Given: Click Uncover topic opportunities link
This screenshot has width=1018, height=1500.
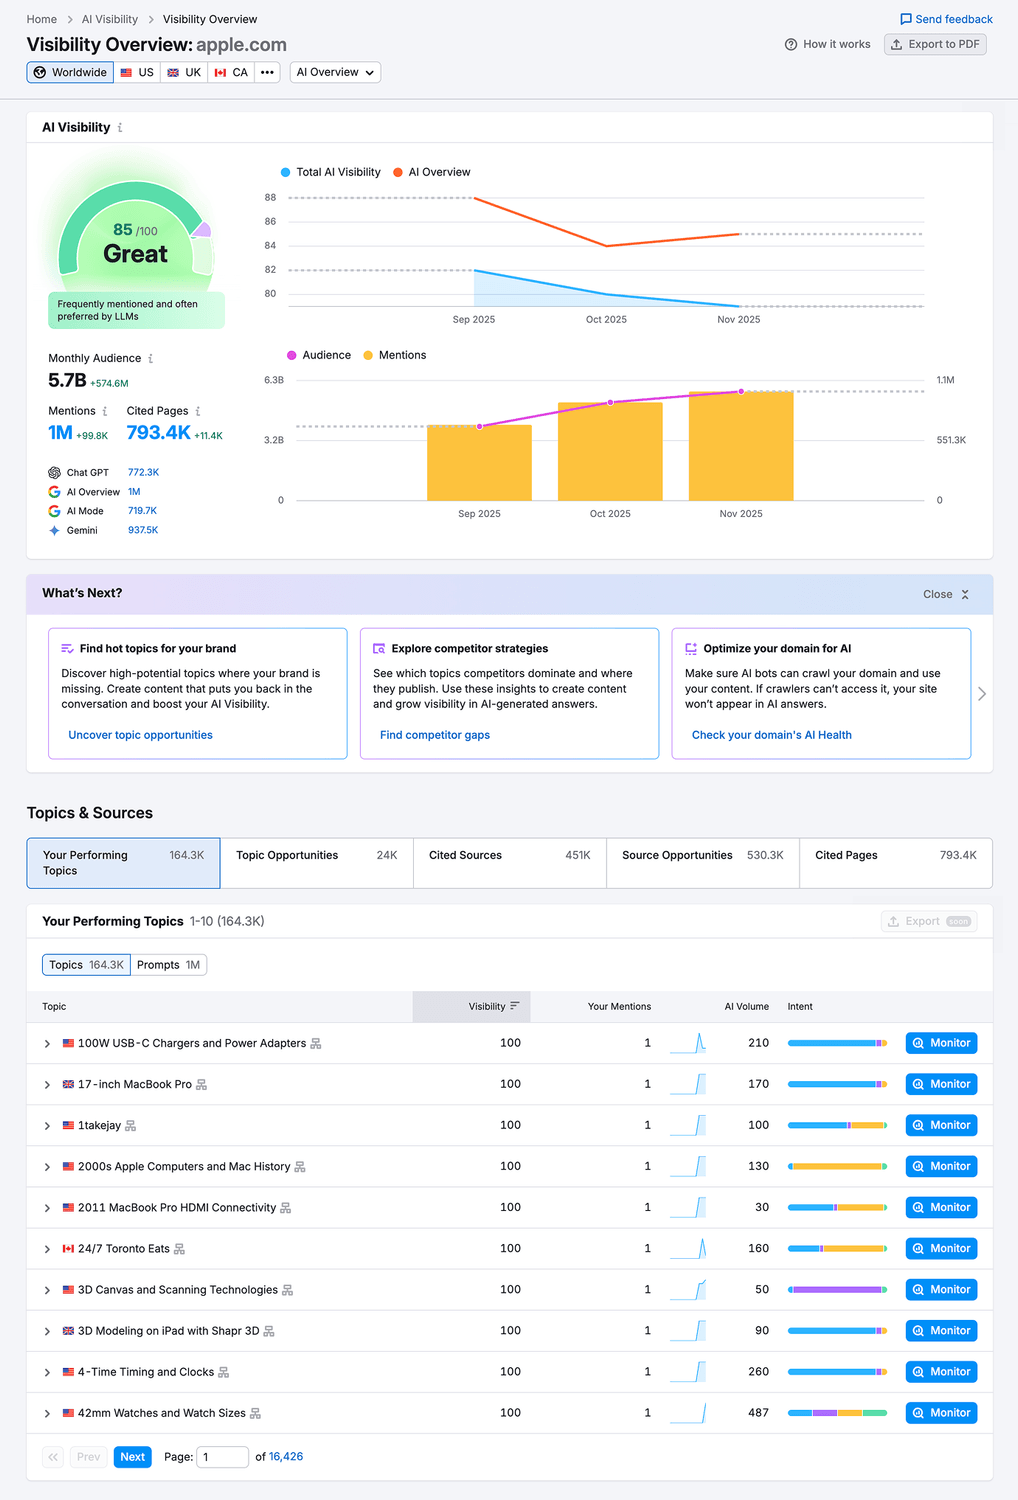Looking at the screenshot, I should coord(140,735).
